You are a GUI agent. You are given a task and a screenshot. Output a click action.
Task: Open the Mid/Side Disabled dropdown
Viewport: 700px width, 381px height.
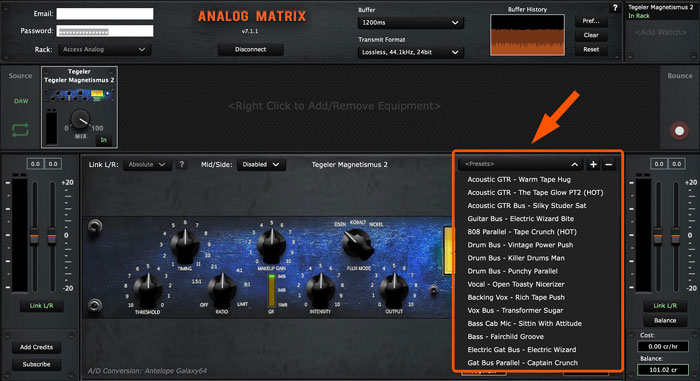[x=261, y=164]
